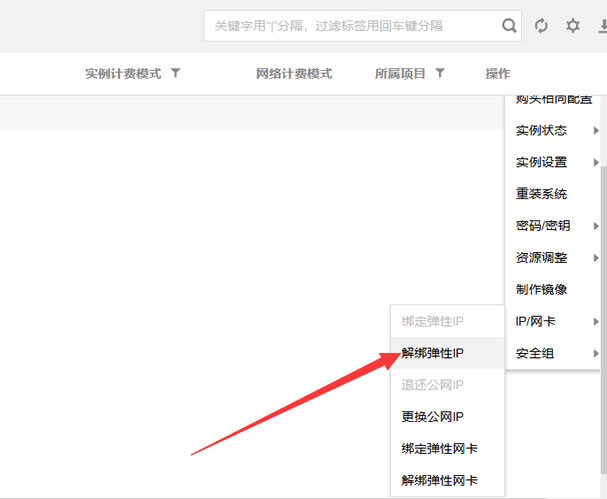Filter by 实例计费模式 column

pyautogui.click(x=176, y=73)
